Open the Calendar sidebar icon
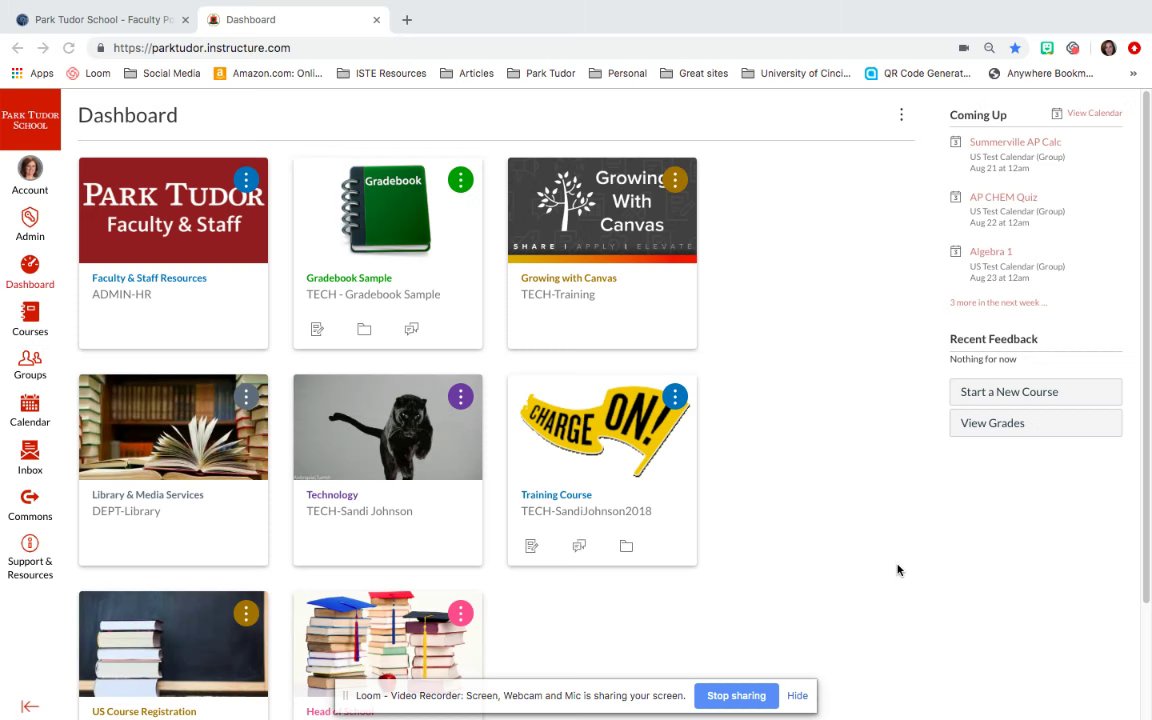The image size is (1152, 720). 30,411
